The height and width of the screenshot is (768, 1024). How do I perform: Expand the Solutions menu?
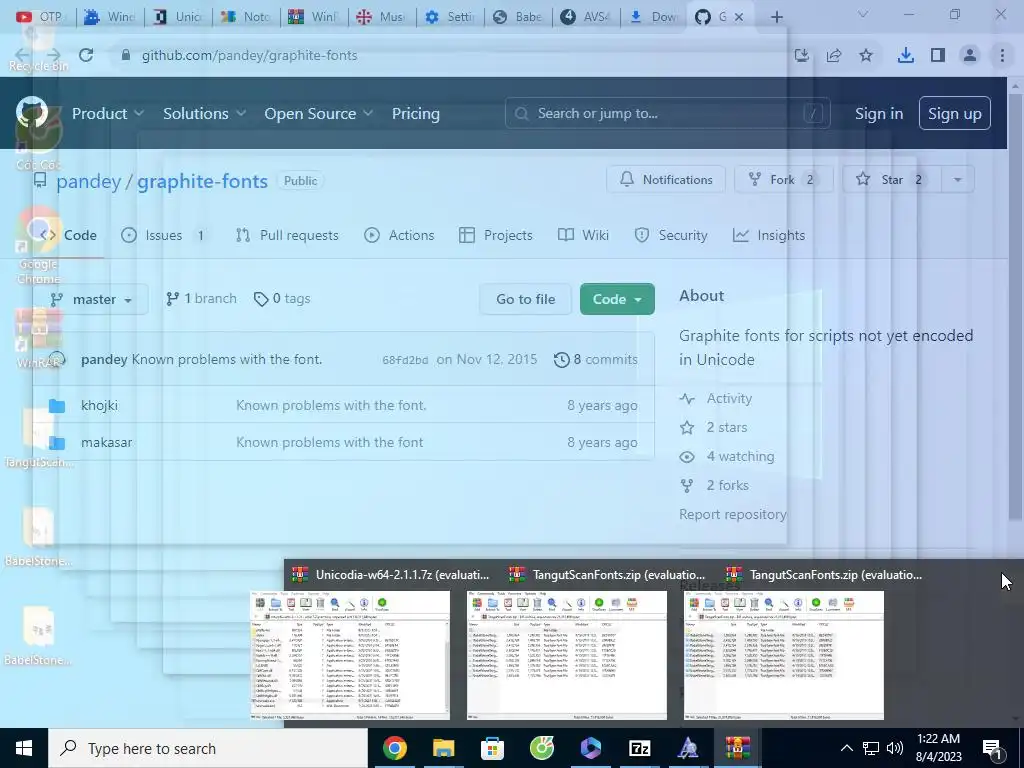(204, 114)
